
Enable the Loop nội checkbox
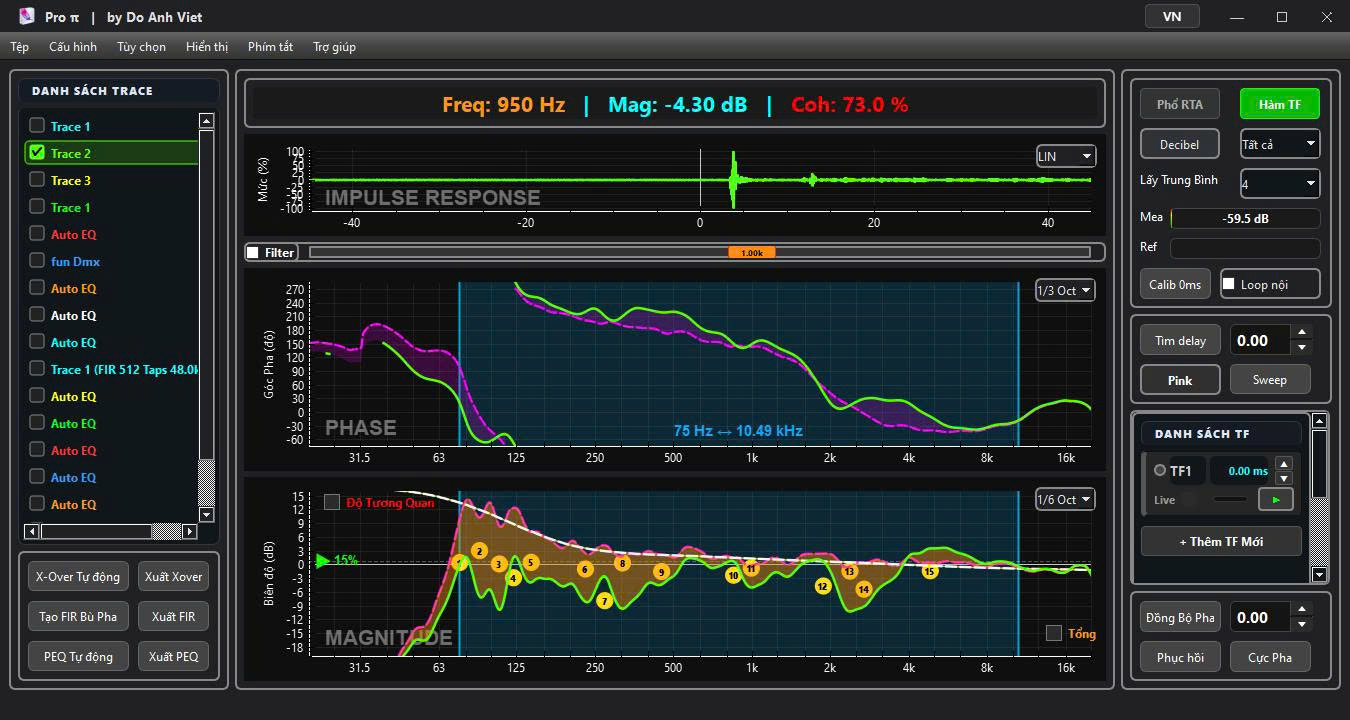pos(1229,284)
